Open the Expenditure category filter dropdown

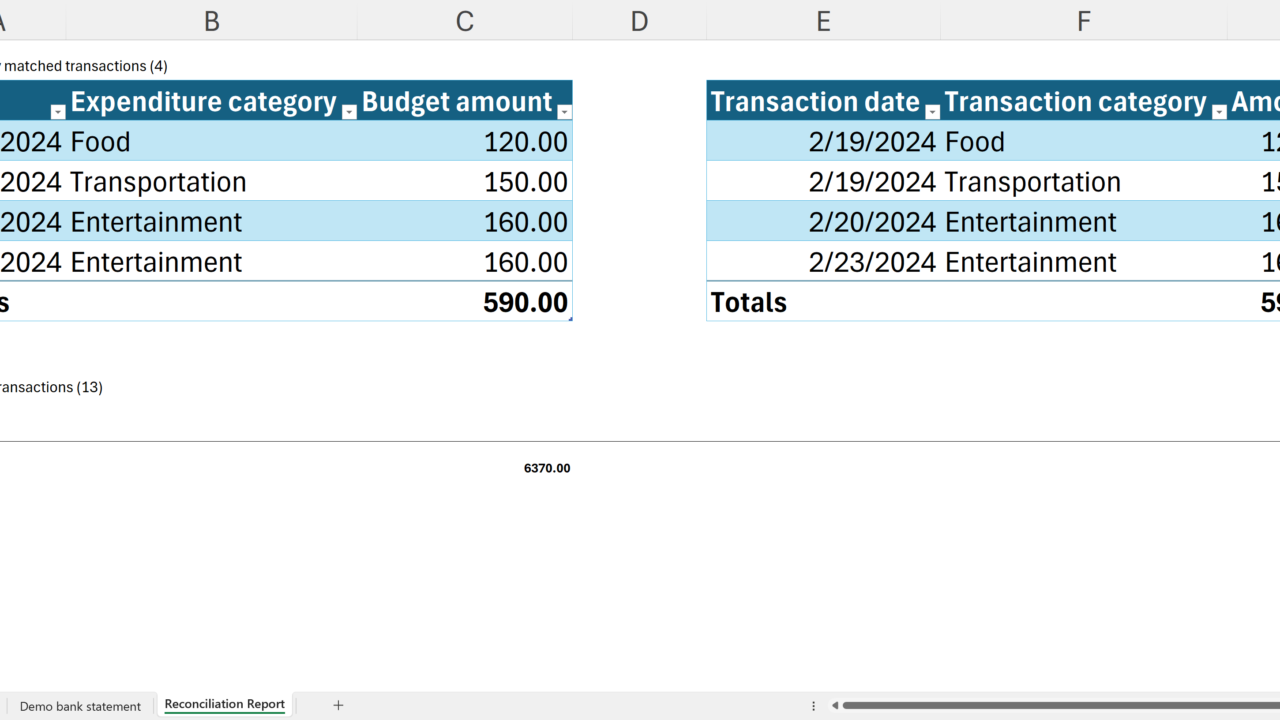coord(349,112)
